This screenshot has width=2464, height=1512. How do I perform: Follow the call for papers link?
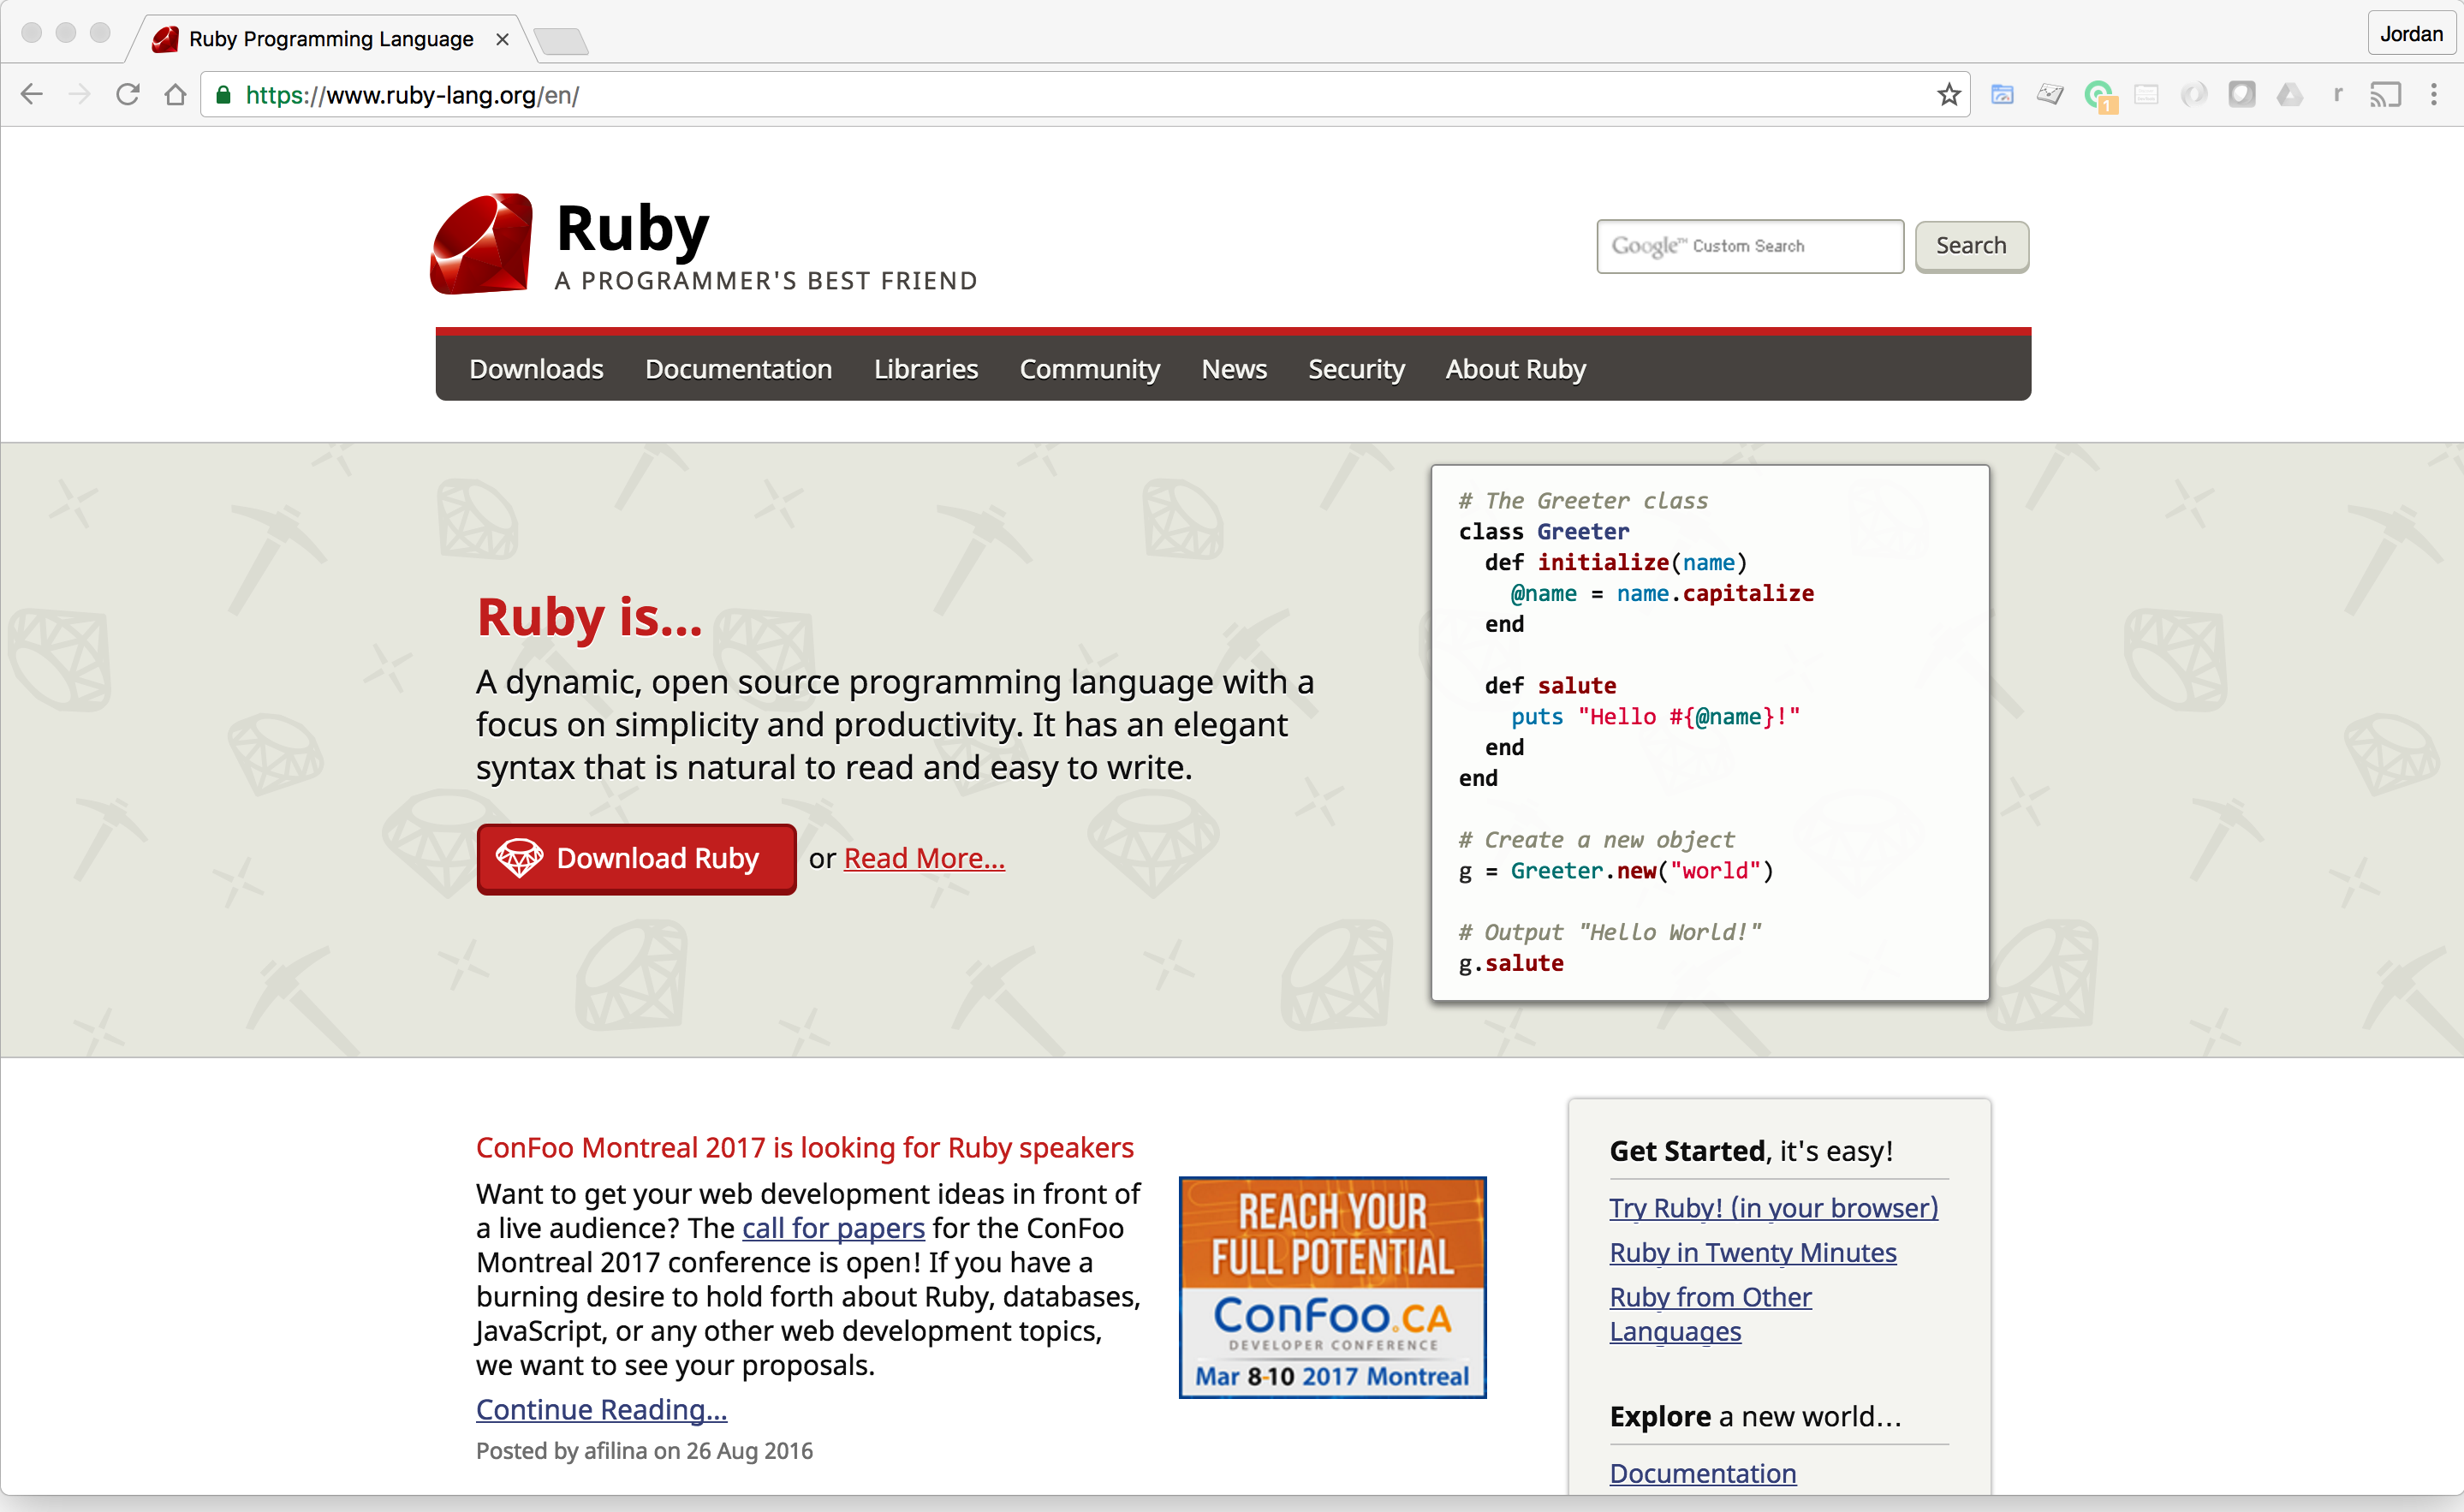tap(833, 1228)
